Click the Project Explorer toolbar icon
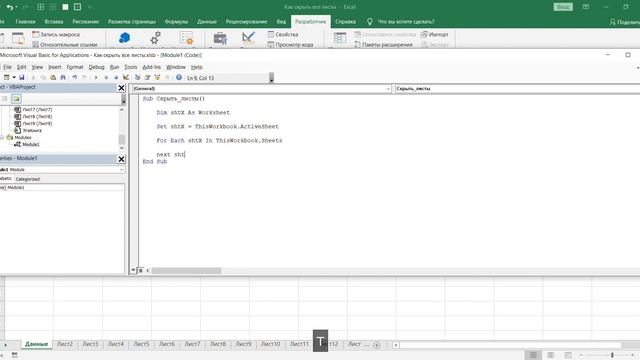 tap(138, 78)
